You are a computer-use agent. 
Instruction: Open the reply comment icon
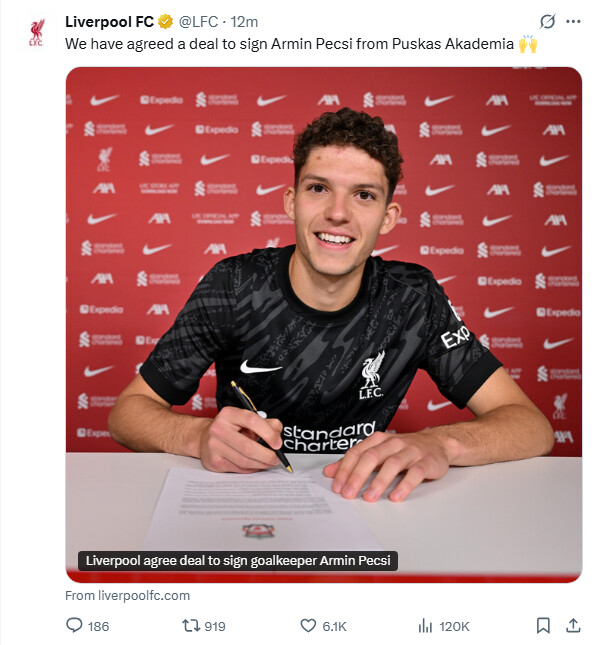[74, 626]
